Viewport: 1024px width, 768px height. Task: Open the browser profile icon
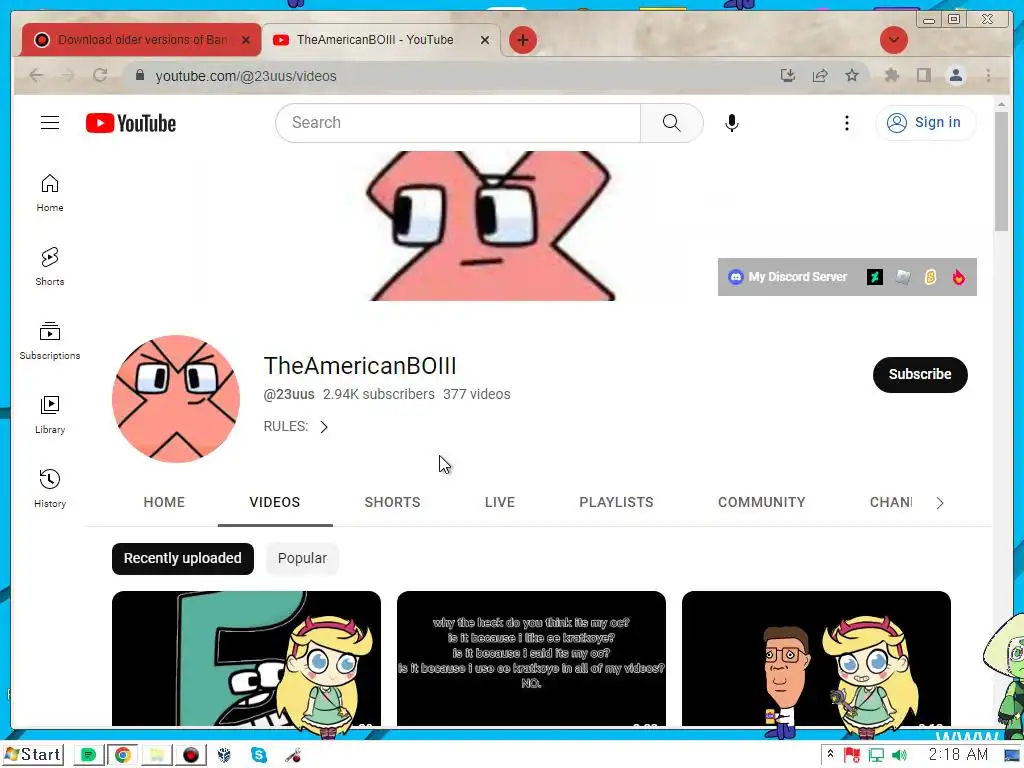pyautogui.click(x=955, y=75)
